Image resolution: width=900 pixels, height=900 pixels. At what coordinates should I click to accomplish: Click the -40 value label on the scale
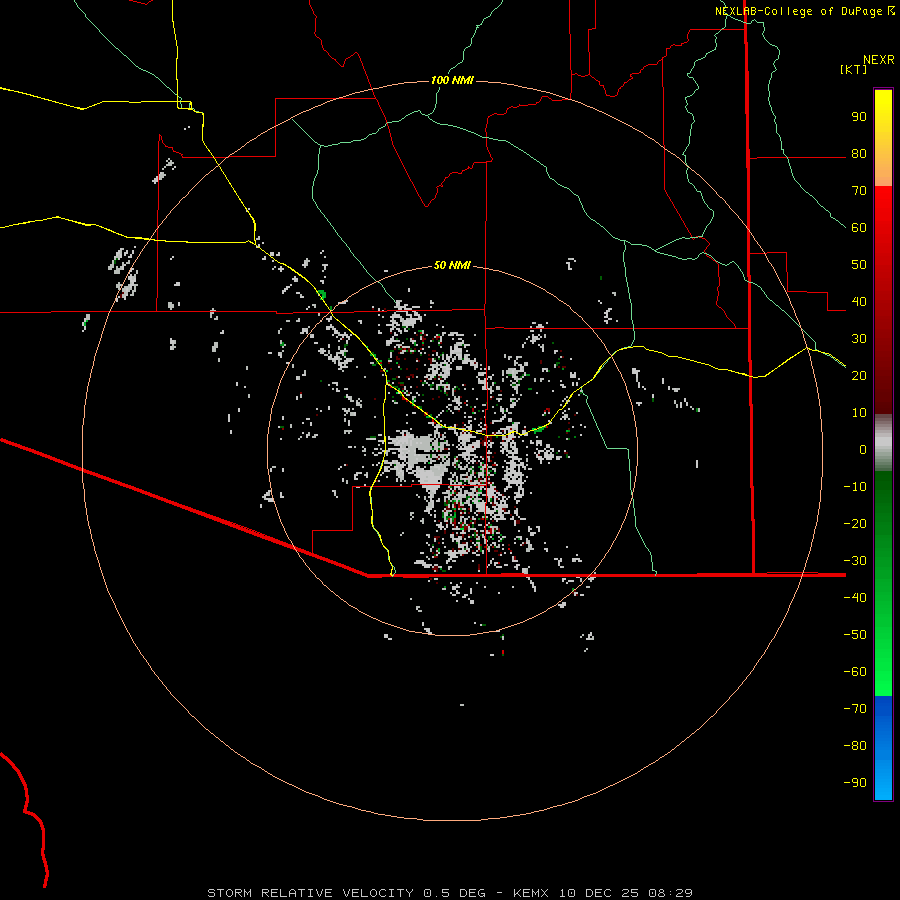[x=855, y=598]
